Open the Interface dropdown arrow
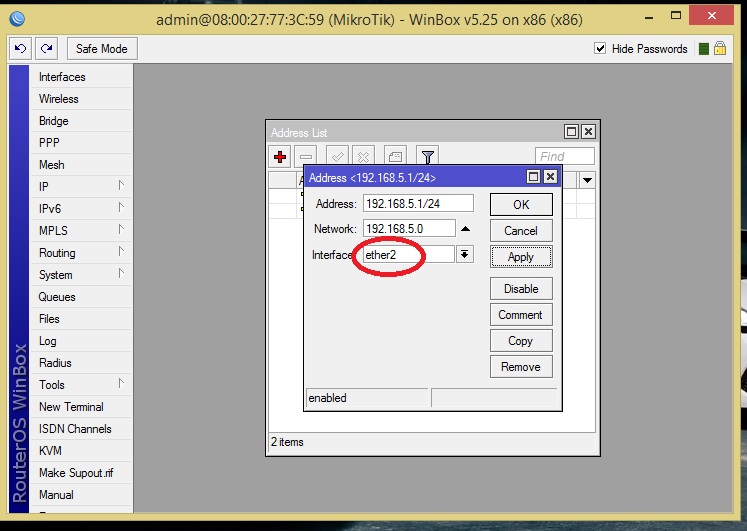 click(x=464, y=254)
